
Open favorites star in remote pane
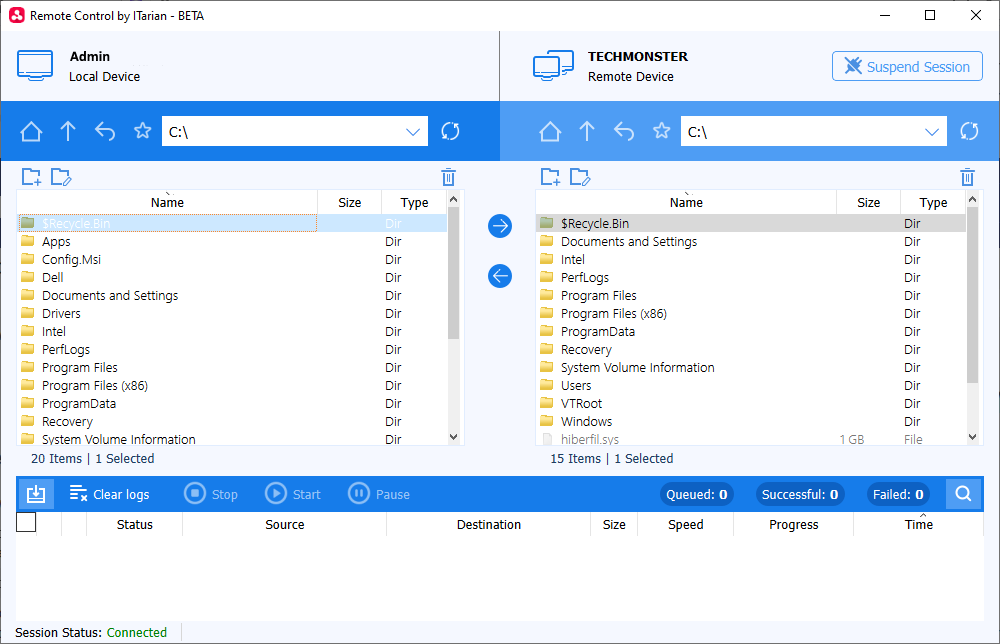[661, 131]
